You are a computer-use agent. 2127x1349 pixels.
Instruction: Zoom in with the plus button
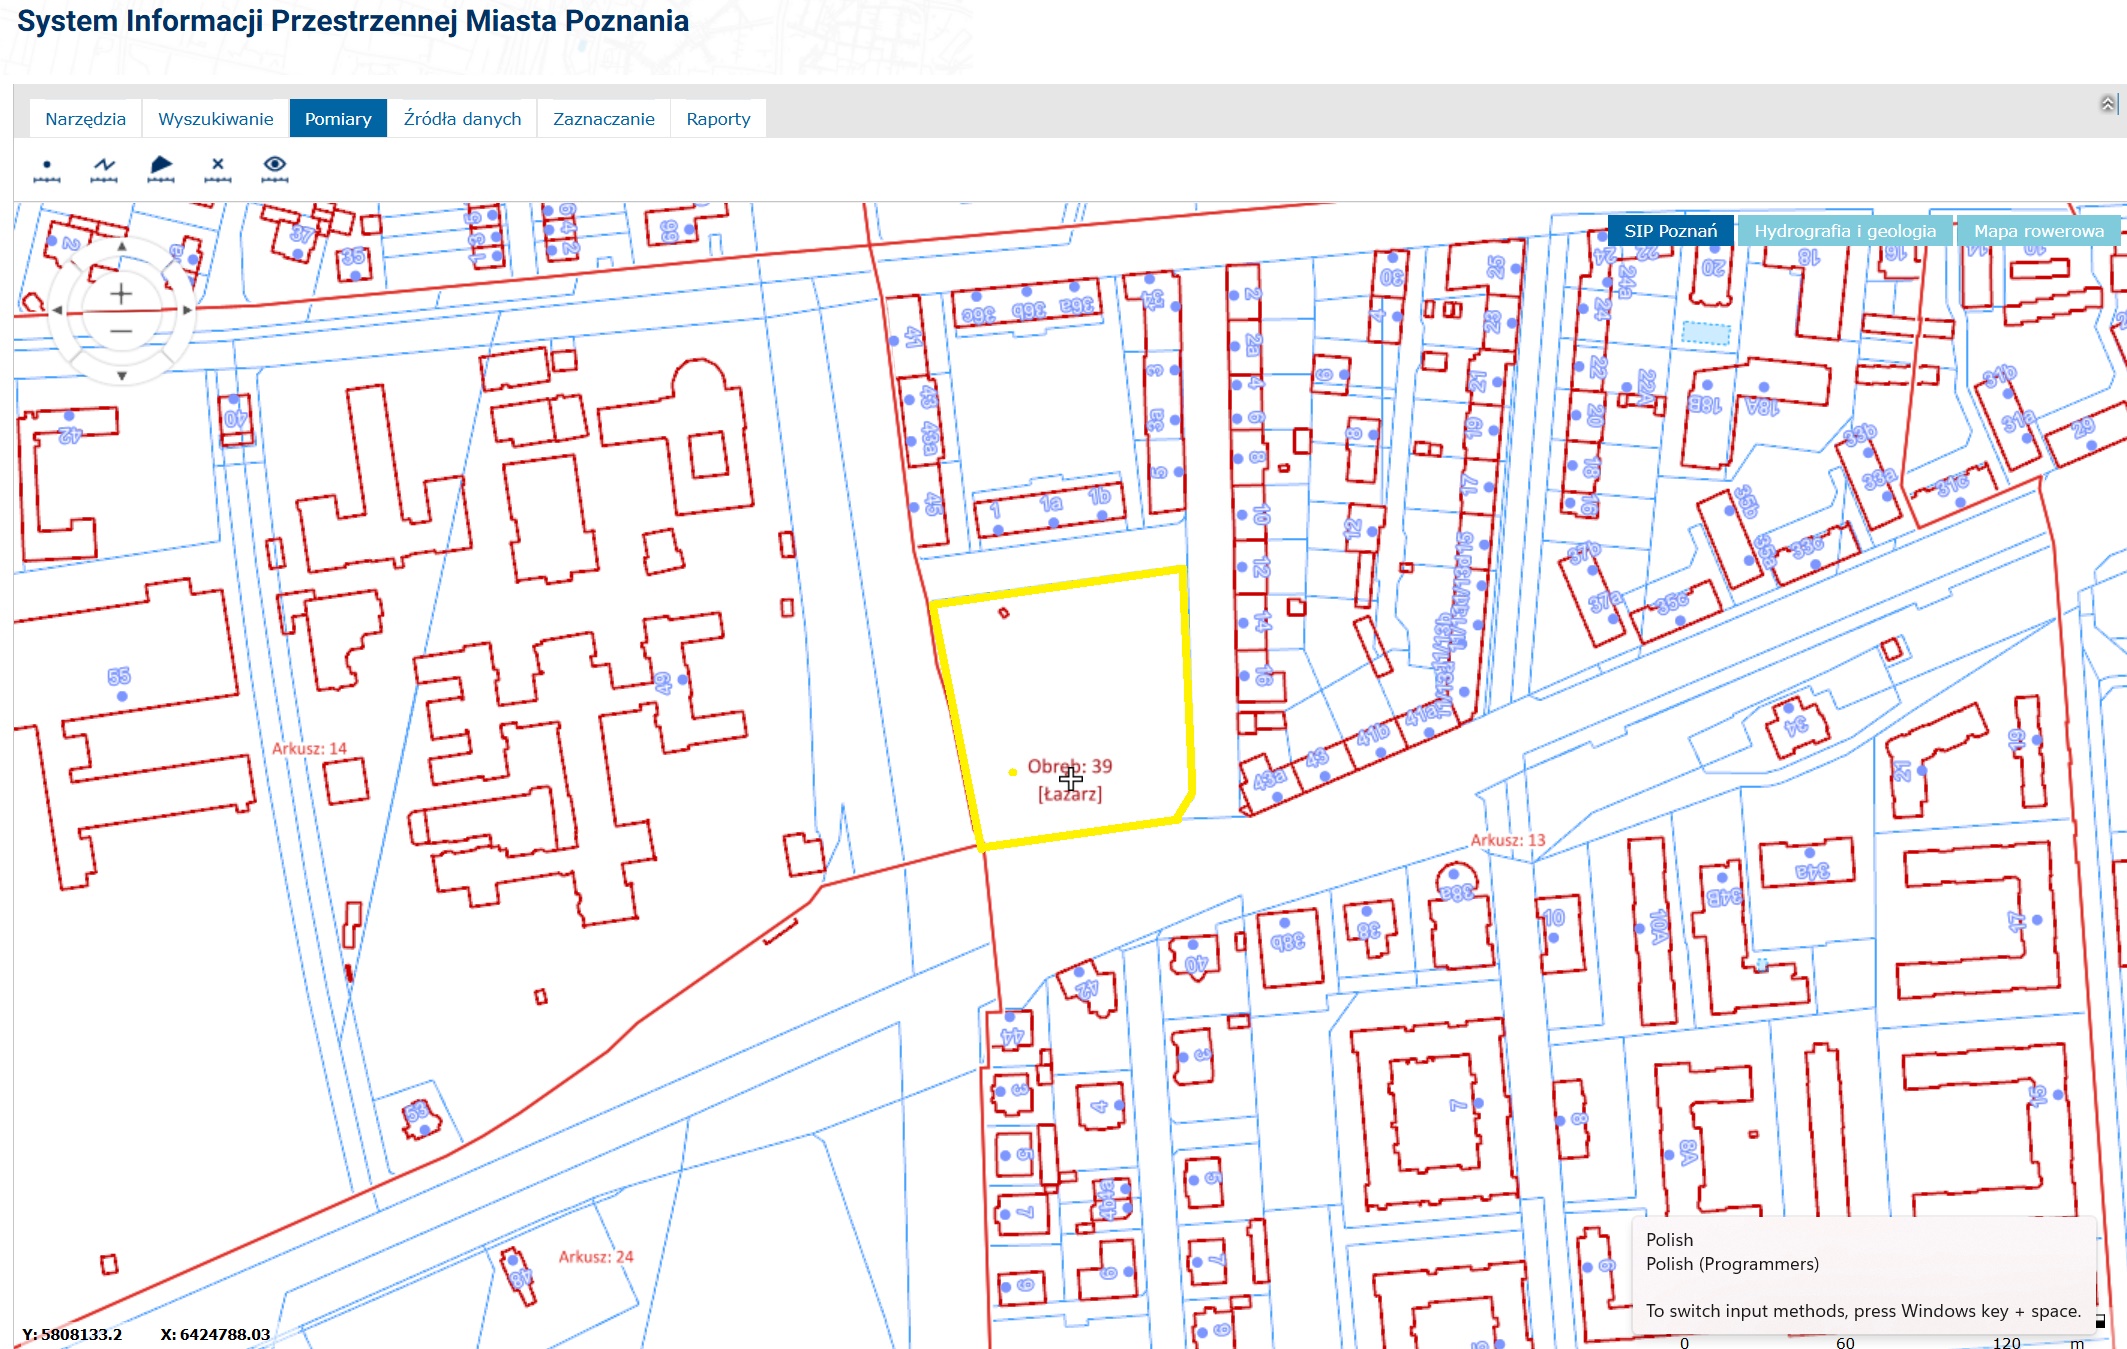point(121,293)
